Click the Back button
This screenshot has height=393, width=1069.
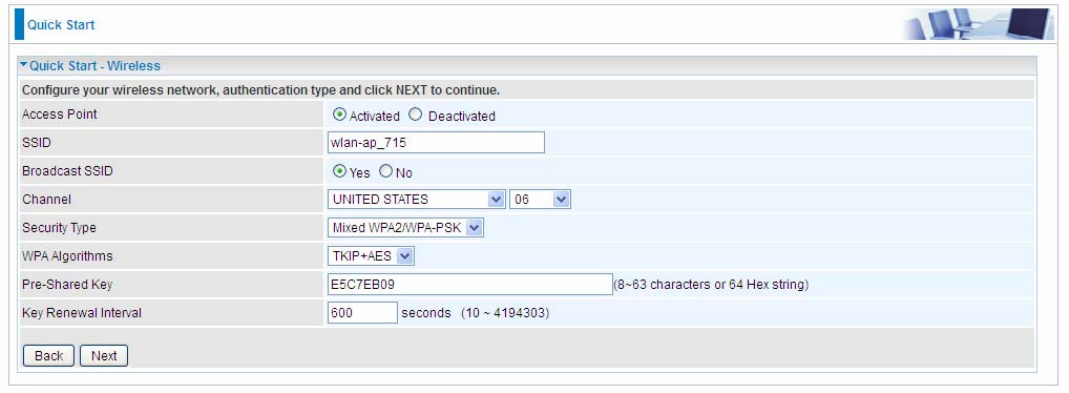[48, 355]
